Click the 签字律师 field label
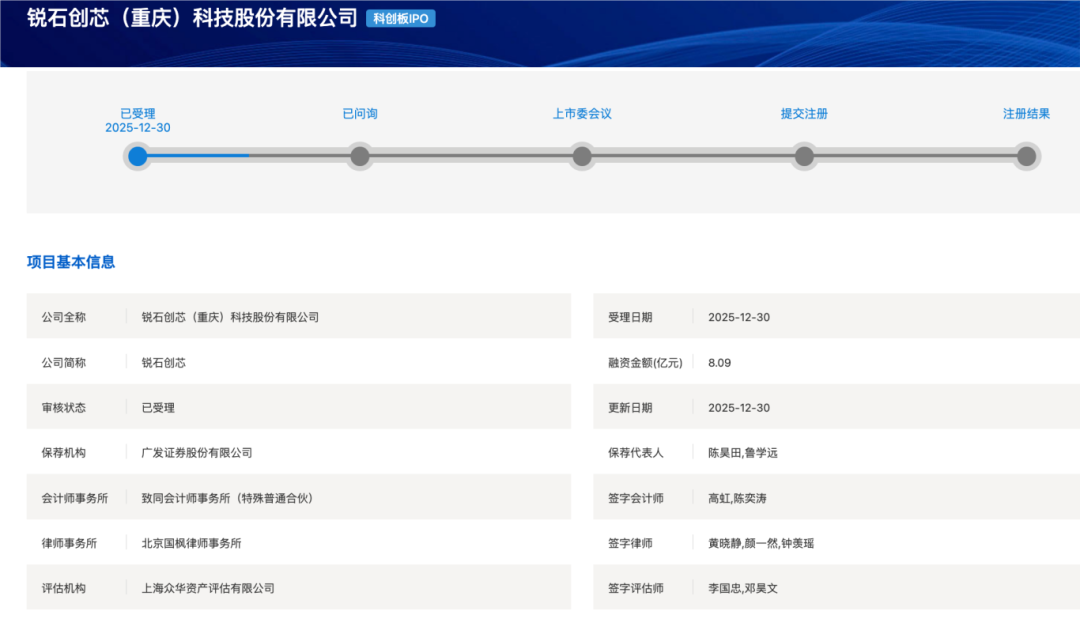Screen dimensions: 1080x630 tap(630, 543)
